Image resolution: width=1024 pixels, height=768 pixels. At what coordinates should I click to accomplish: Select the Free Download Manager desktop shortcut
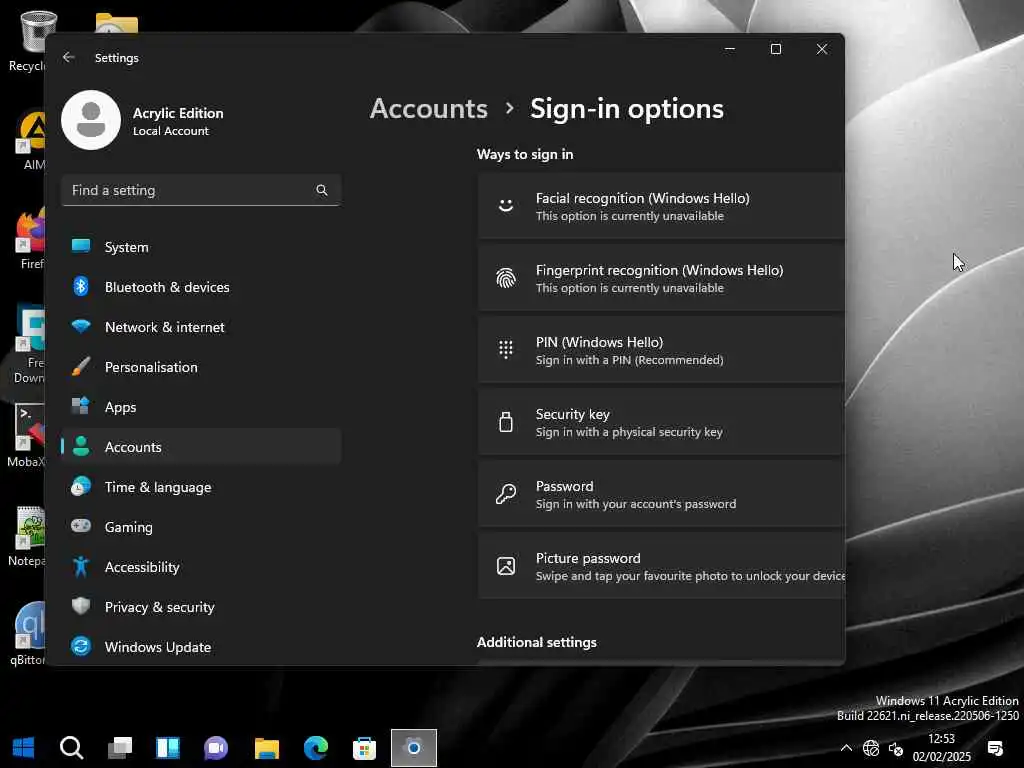tap(29, 344)
